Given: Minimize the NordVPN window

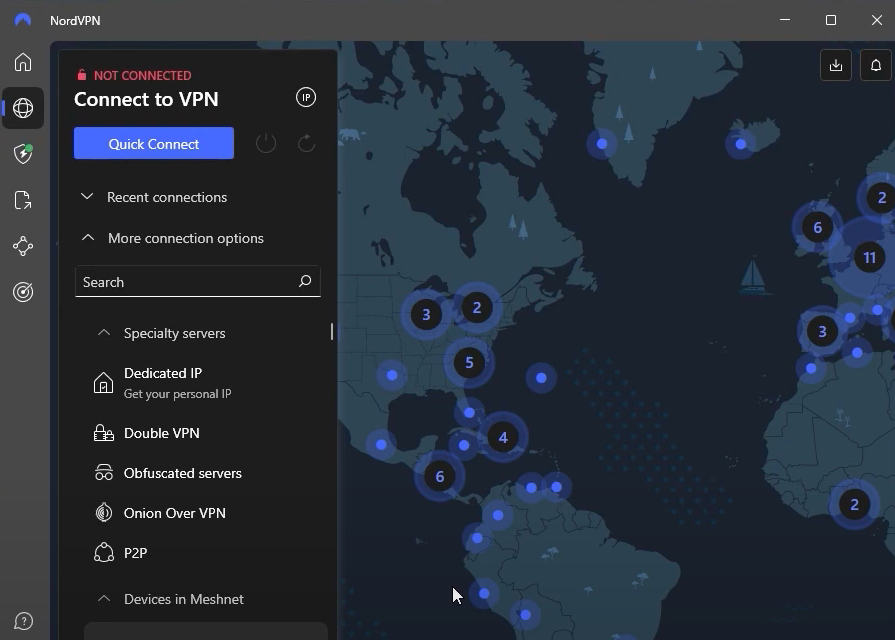Looking at the screenshot, I should [x=785, y=20].
